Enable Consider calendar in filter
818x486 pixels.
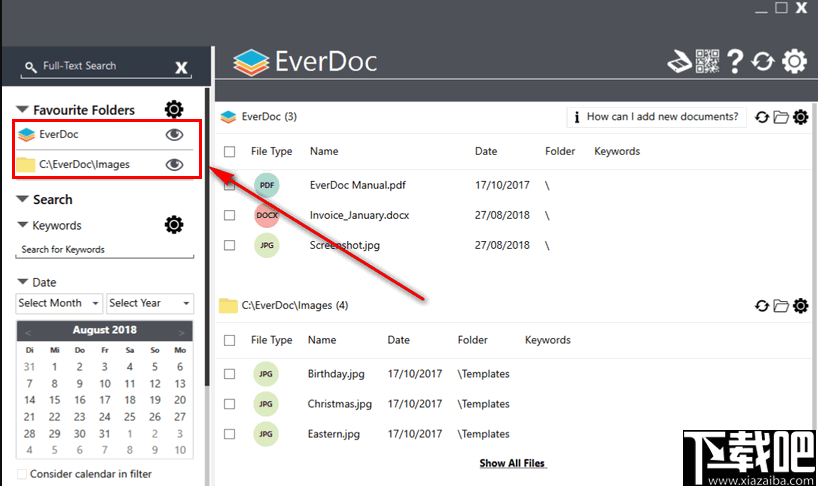coord(22,474)
